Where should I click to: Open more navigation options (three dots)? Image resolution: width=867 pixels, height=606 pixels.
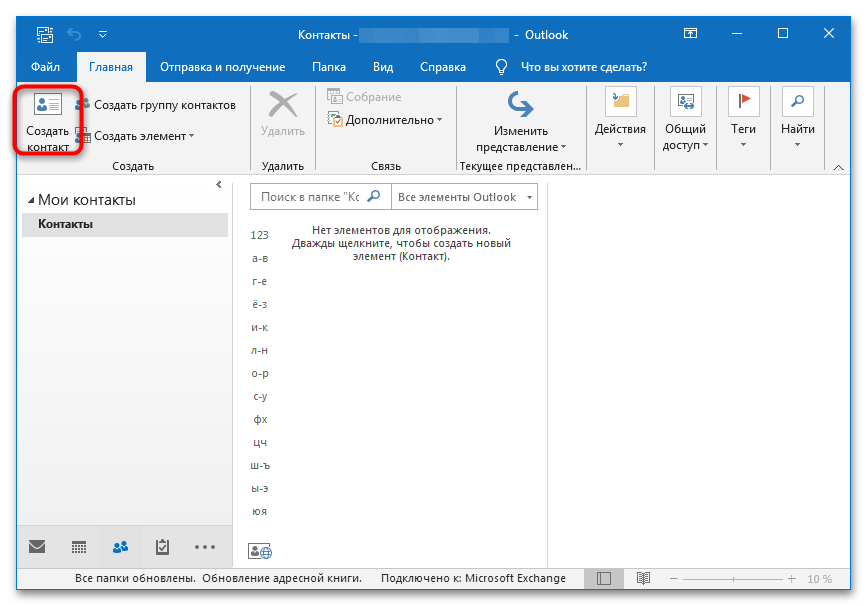pyautogui.click(x=205, y=547)
